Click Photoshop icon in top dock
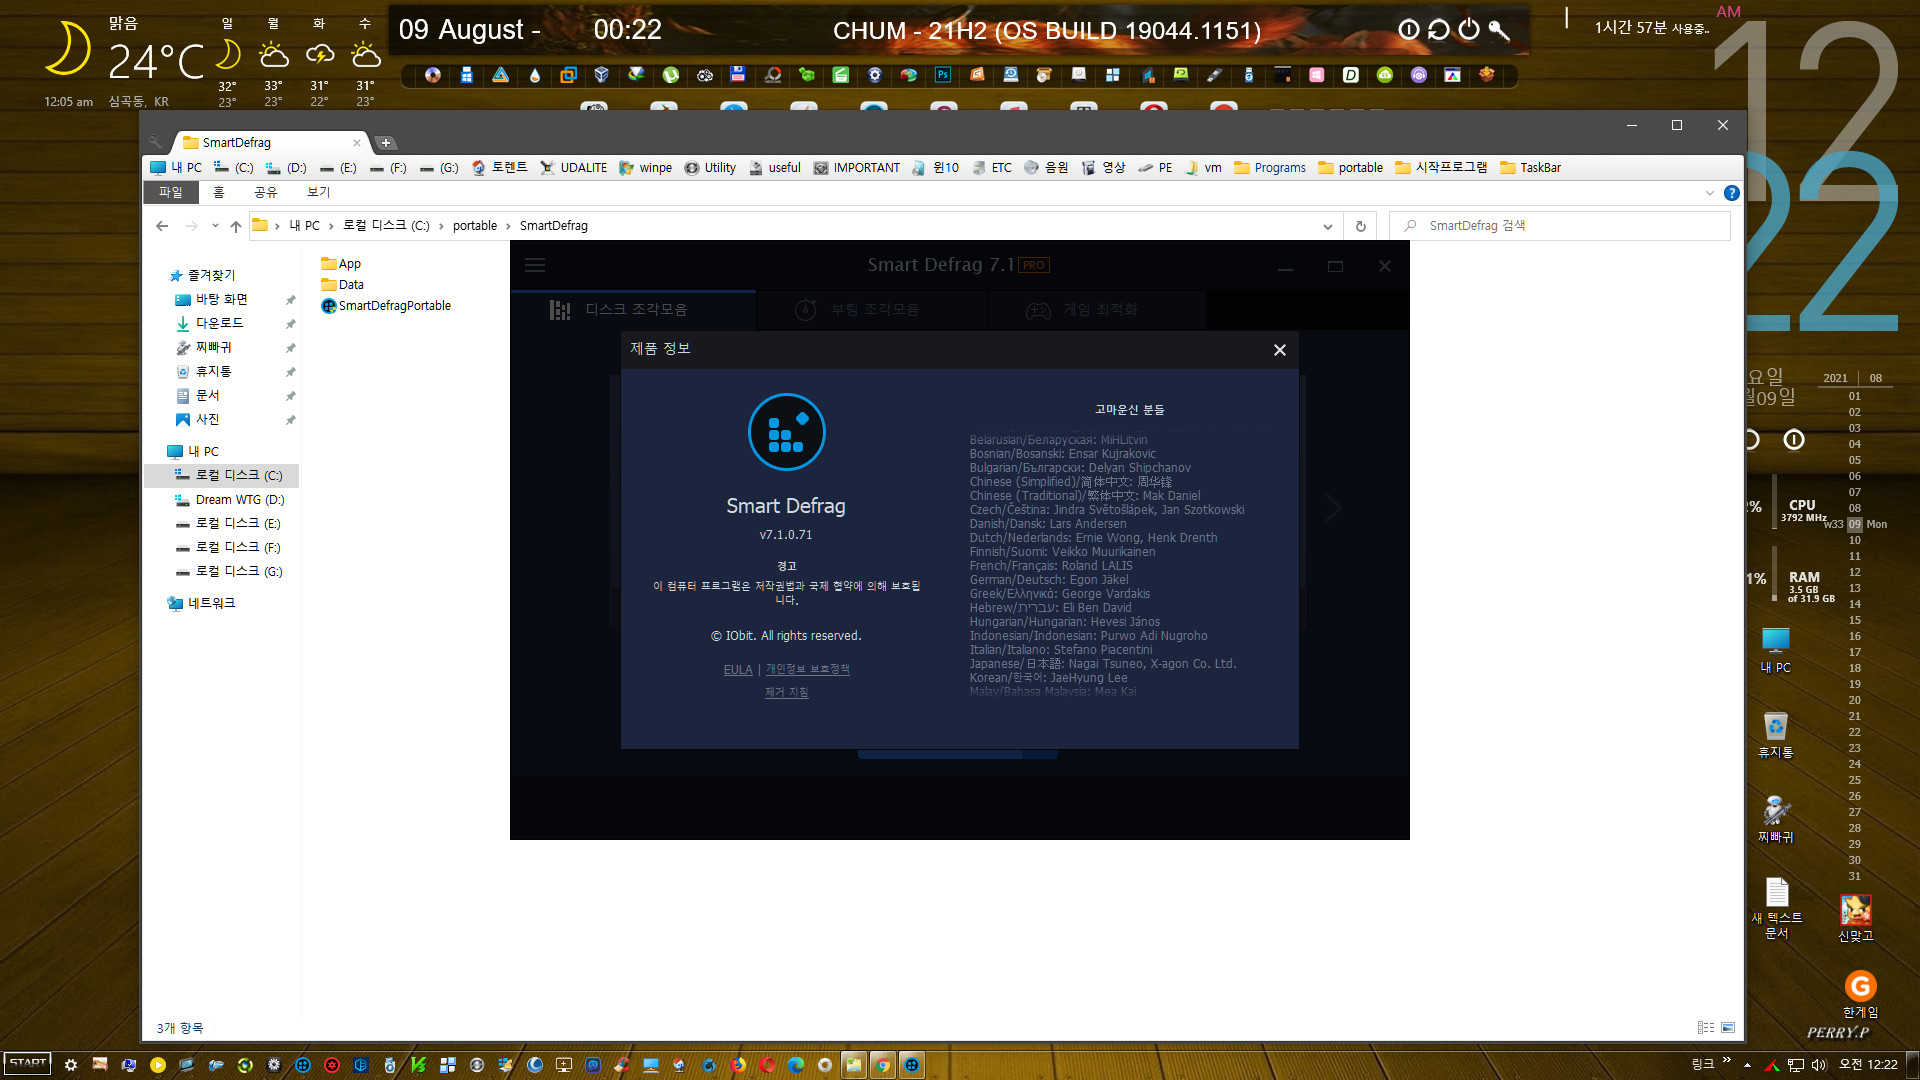The image size is (1920, 1080). point(943,75)
